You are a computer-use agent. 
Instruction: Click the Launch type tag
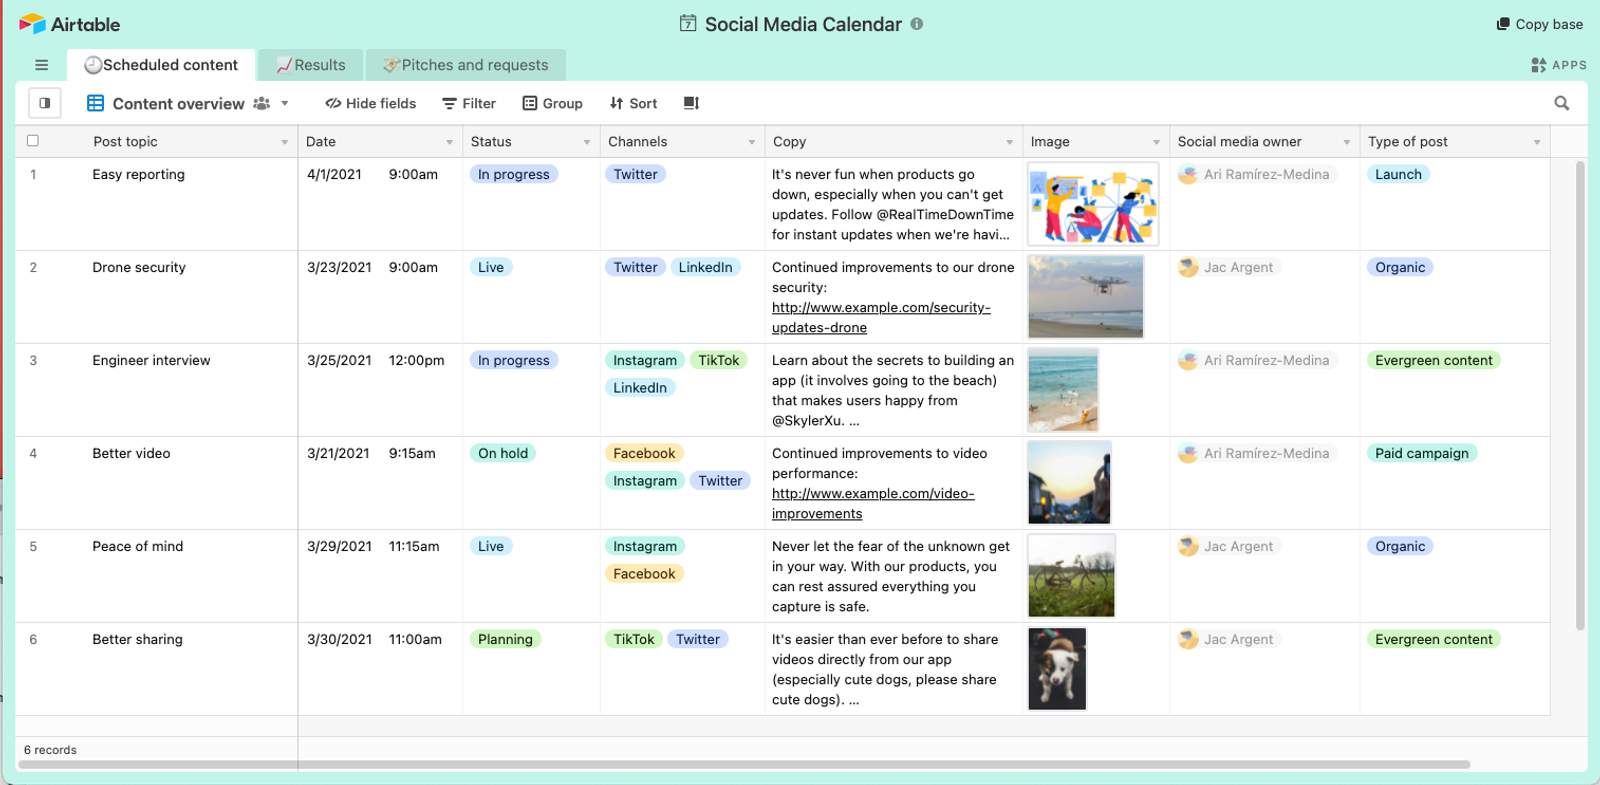tap(1399, 174)
